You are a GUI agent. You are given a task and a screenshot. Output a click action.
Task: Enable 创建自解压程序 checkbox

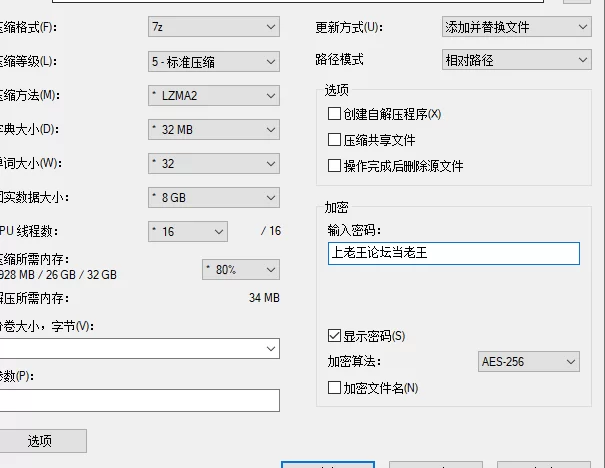pos(334,114)
